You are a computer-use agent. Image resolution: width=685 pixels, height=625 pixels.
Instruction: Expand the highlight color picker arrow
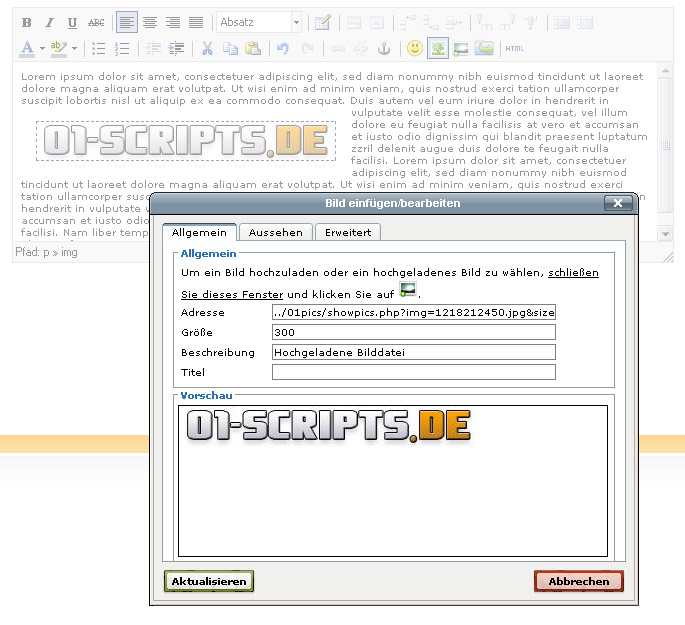point(75,48)
